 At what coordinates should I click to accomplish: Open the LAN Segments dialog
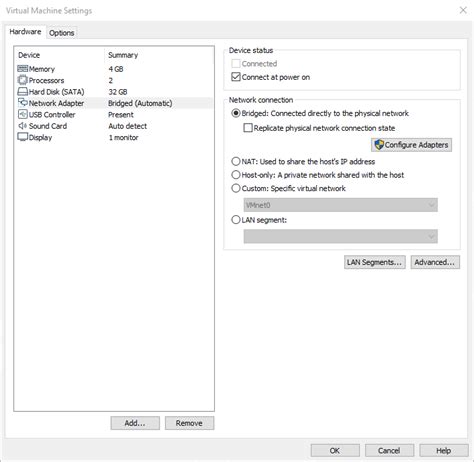click(375, 262)
